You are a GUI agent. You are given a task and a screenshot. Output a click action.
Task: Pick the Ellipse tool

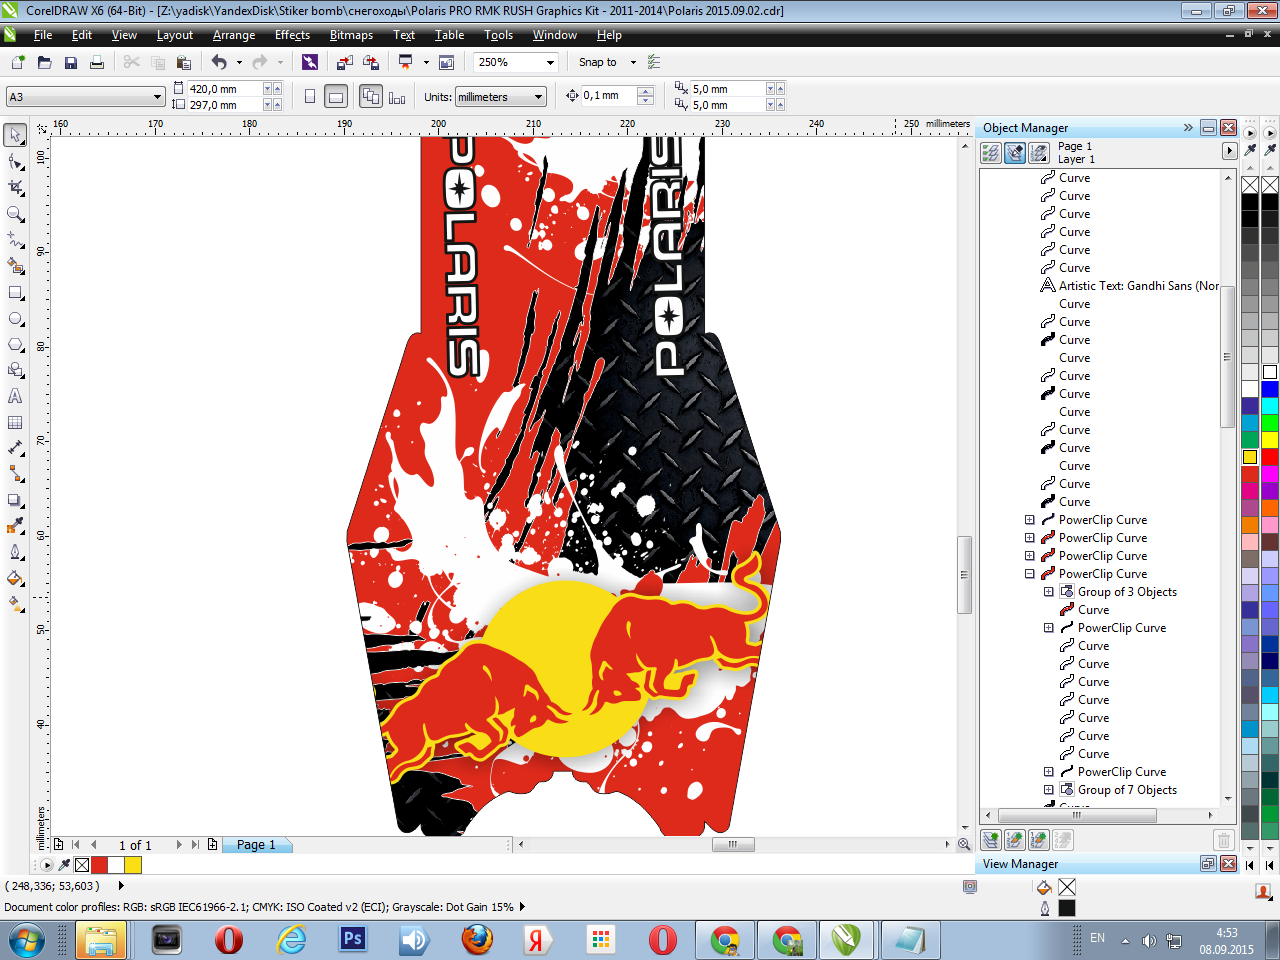(16, 319)
